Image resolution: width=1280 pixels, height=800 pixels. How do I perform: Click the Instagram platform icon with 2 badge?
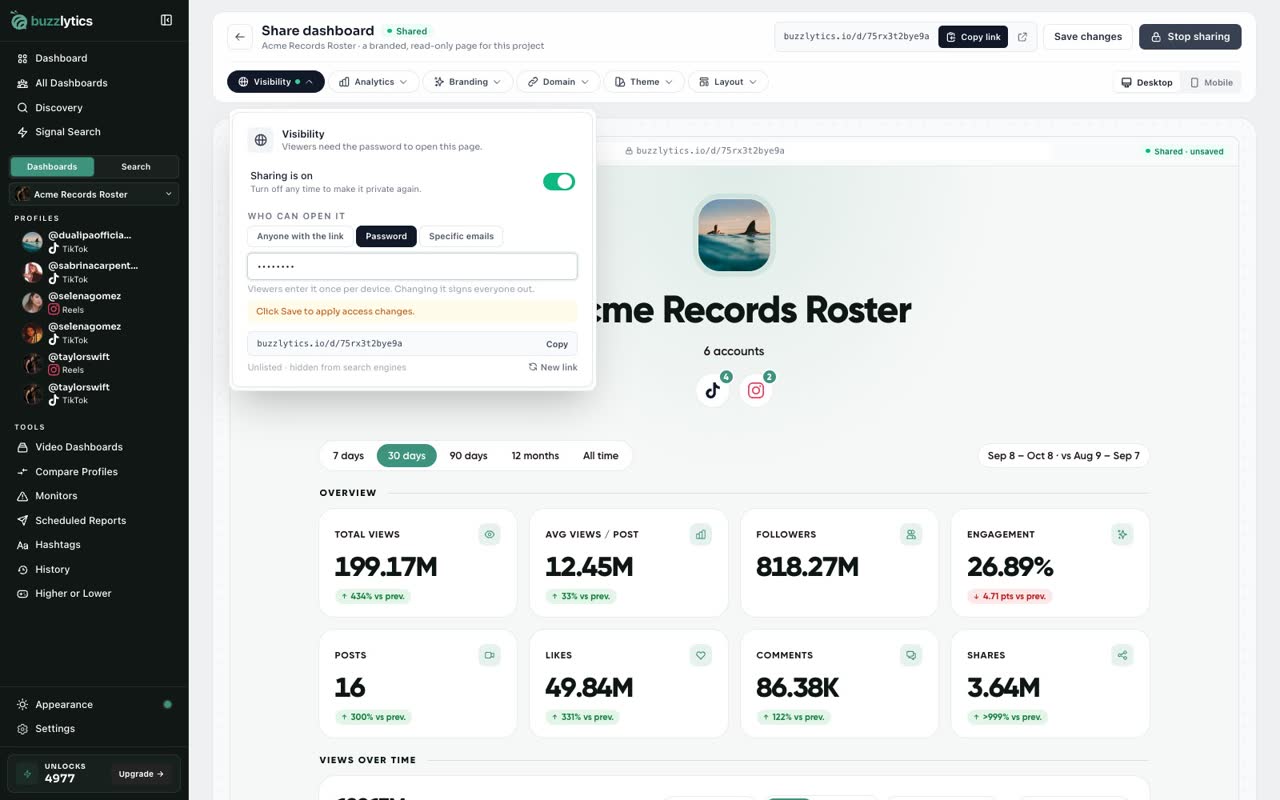[756, 390]
